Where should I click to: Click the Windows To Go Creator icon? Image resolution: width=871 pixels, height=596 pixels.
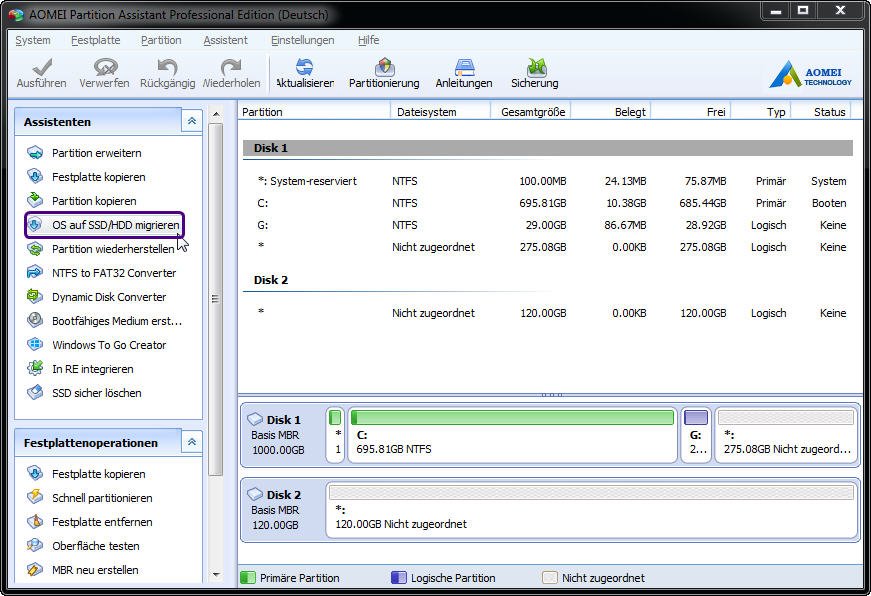[35, 344]
